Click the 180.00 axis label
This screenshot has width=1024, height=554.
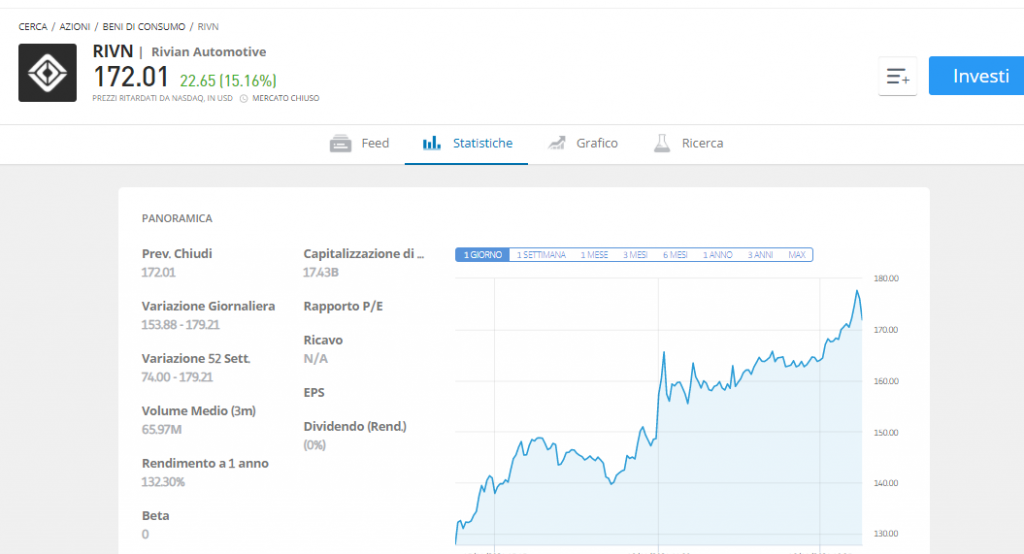coord(886,278)
